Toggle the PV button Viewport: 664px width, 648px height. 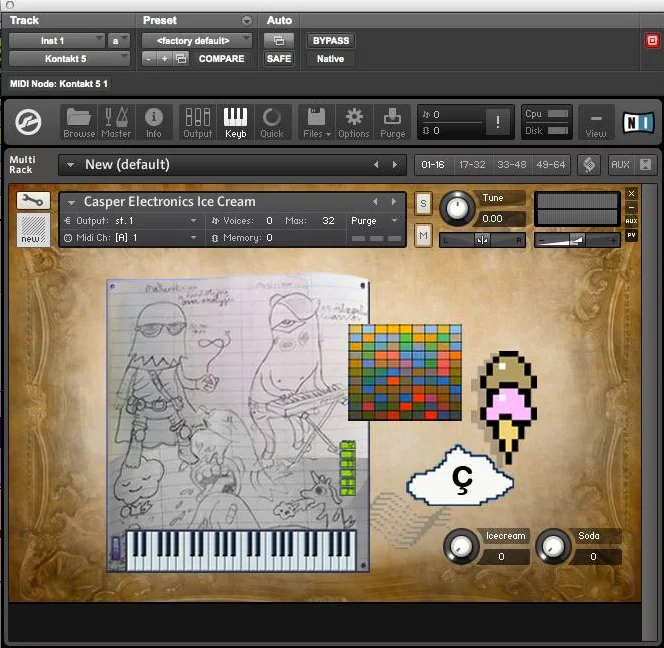coord(631,235)
